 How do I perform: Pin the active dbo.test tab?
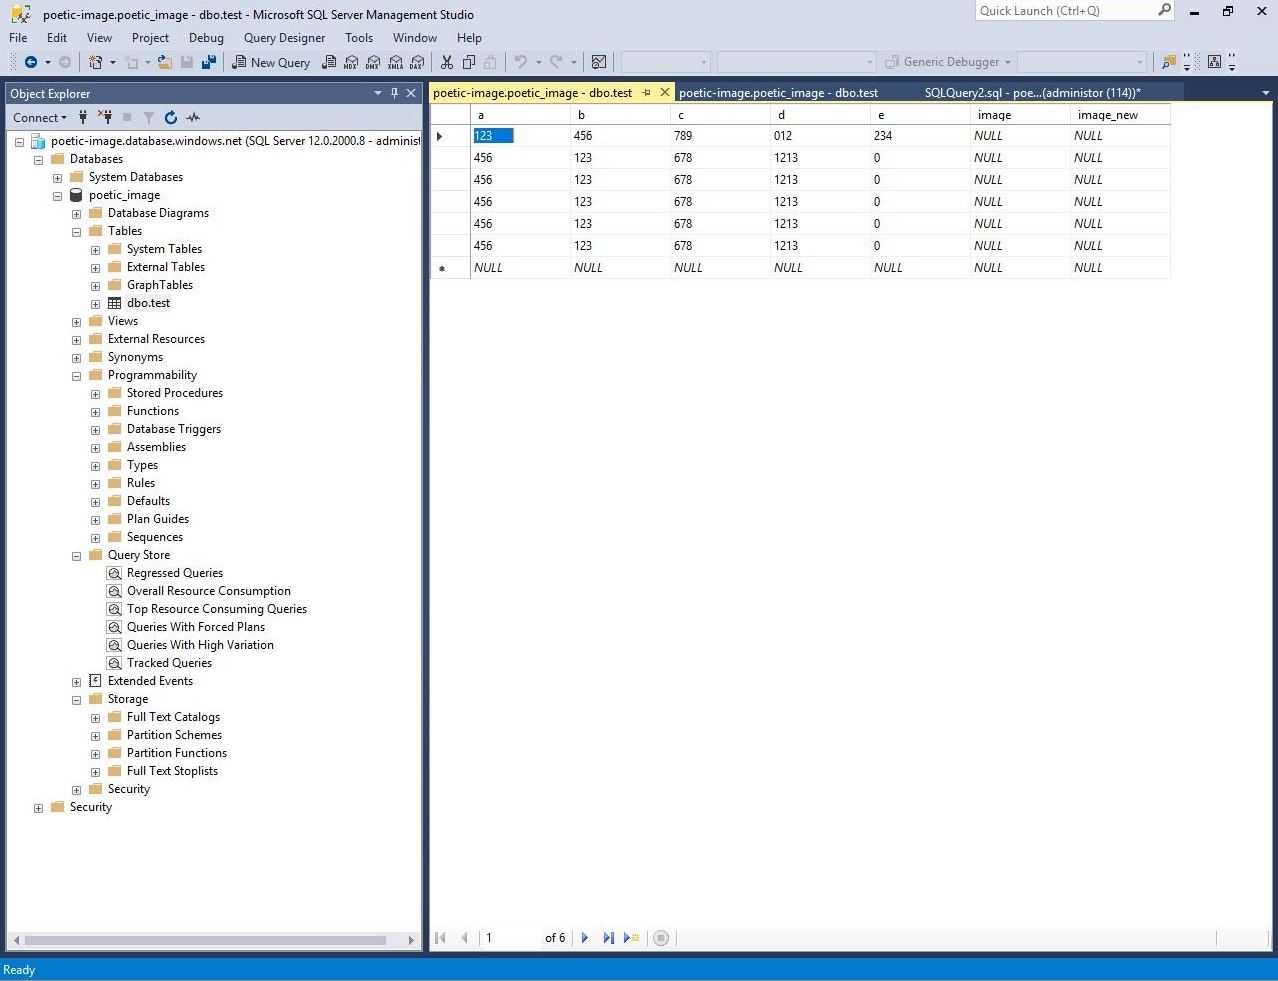[x=647, y=93]
